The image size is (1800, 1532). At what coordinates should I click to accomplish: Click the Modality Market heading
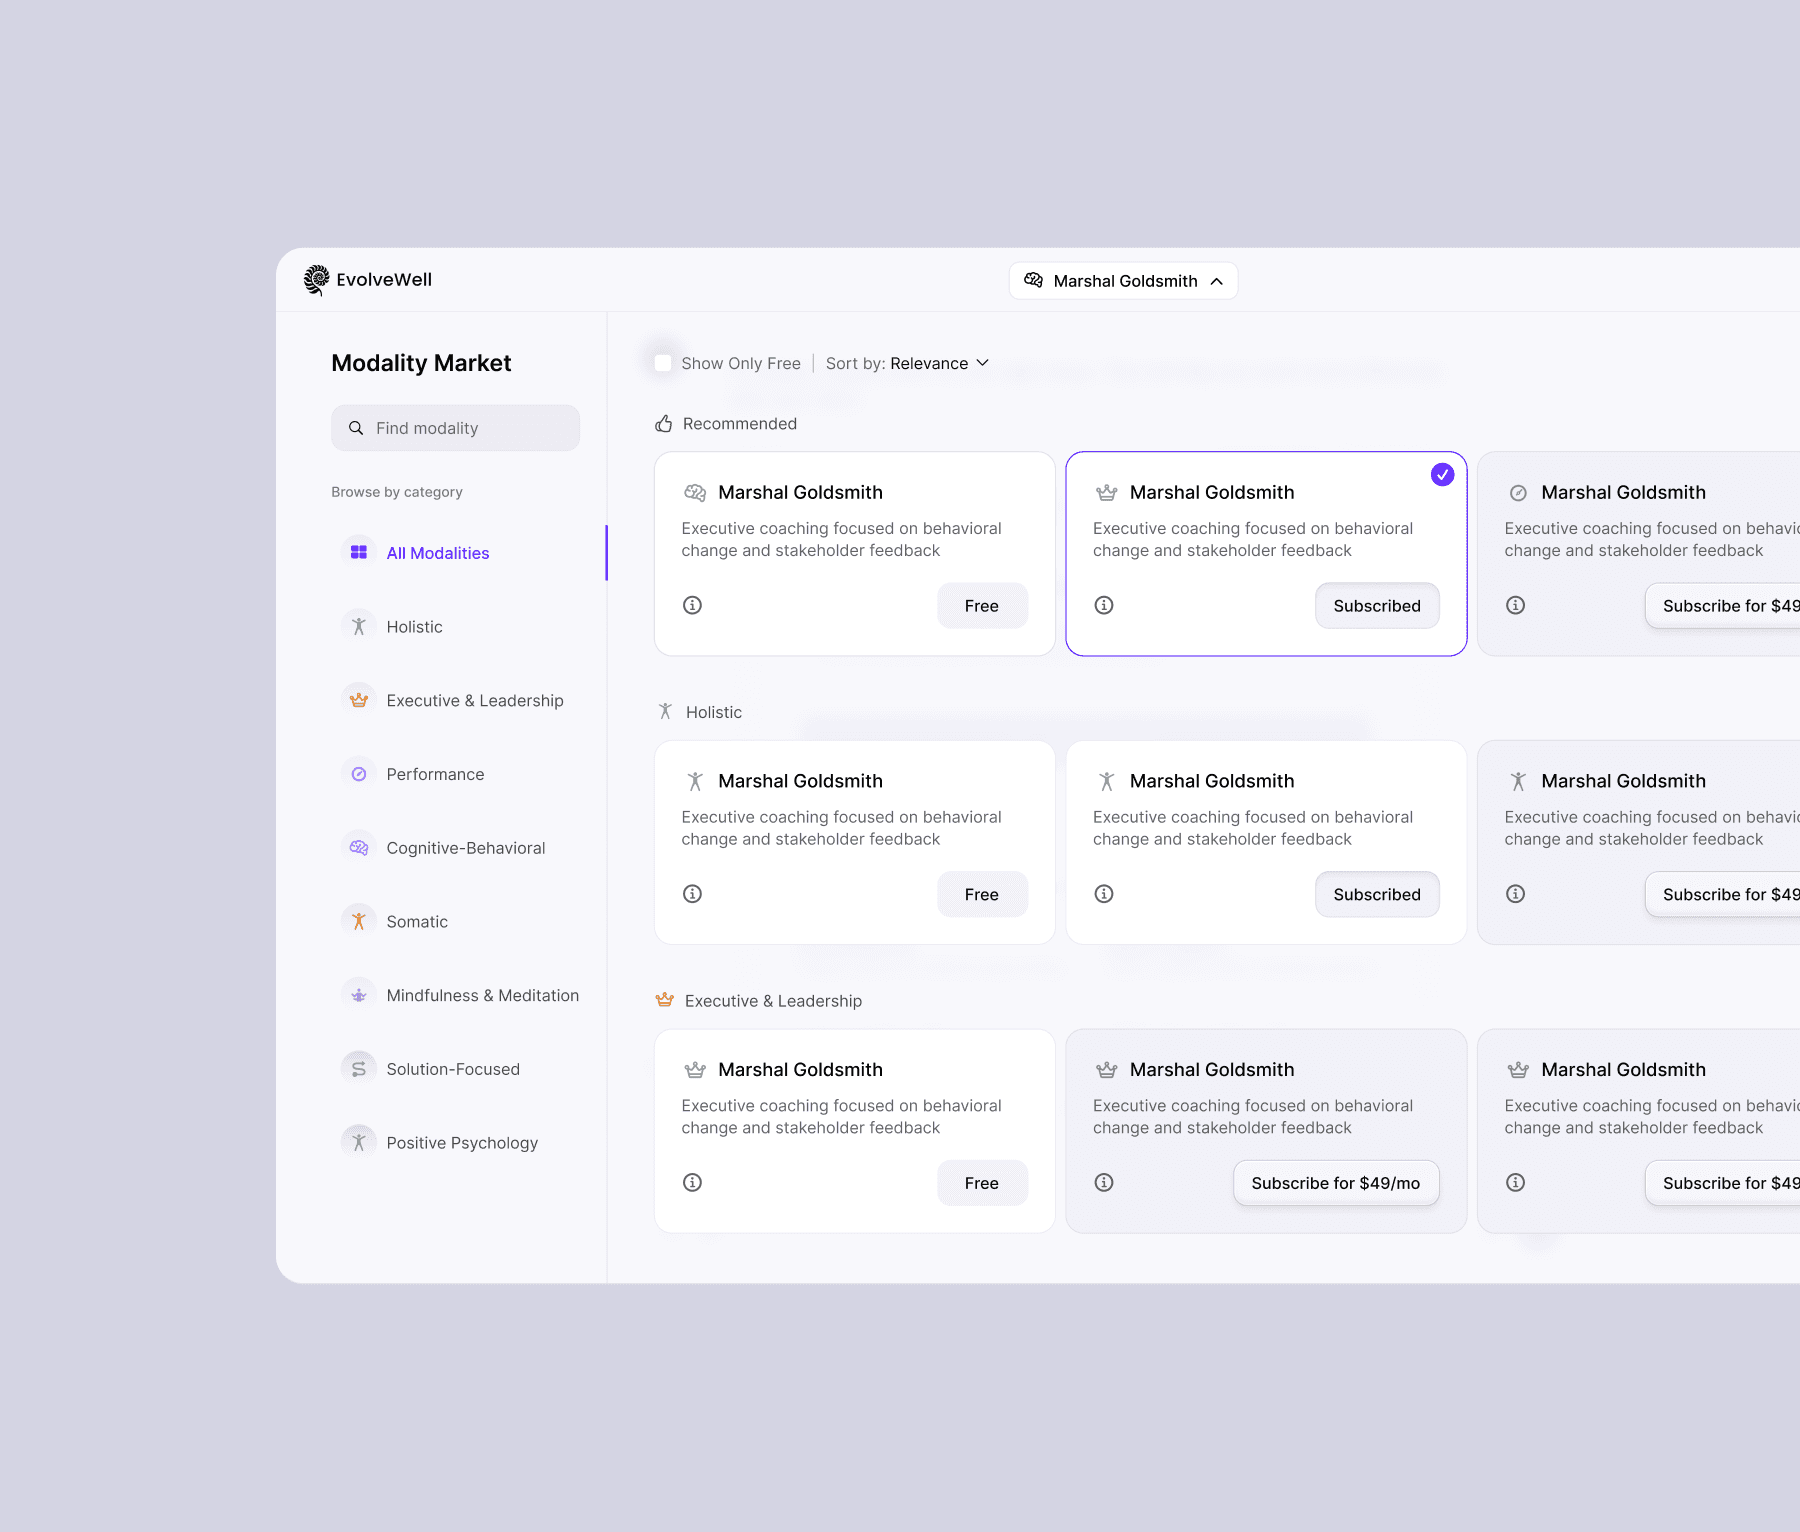click(421, 363)
